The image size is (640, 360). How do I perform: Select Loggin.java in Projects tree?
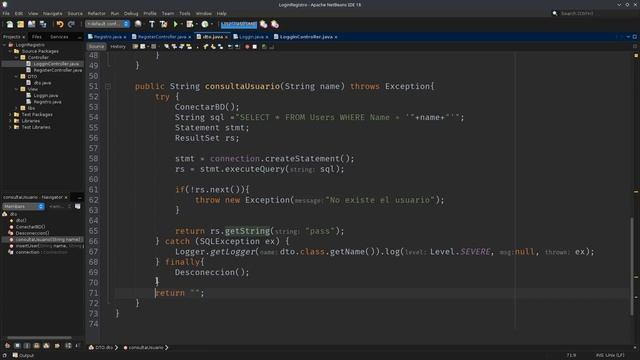[46, 96]
